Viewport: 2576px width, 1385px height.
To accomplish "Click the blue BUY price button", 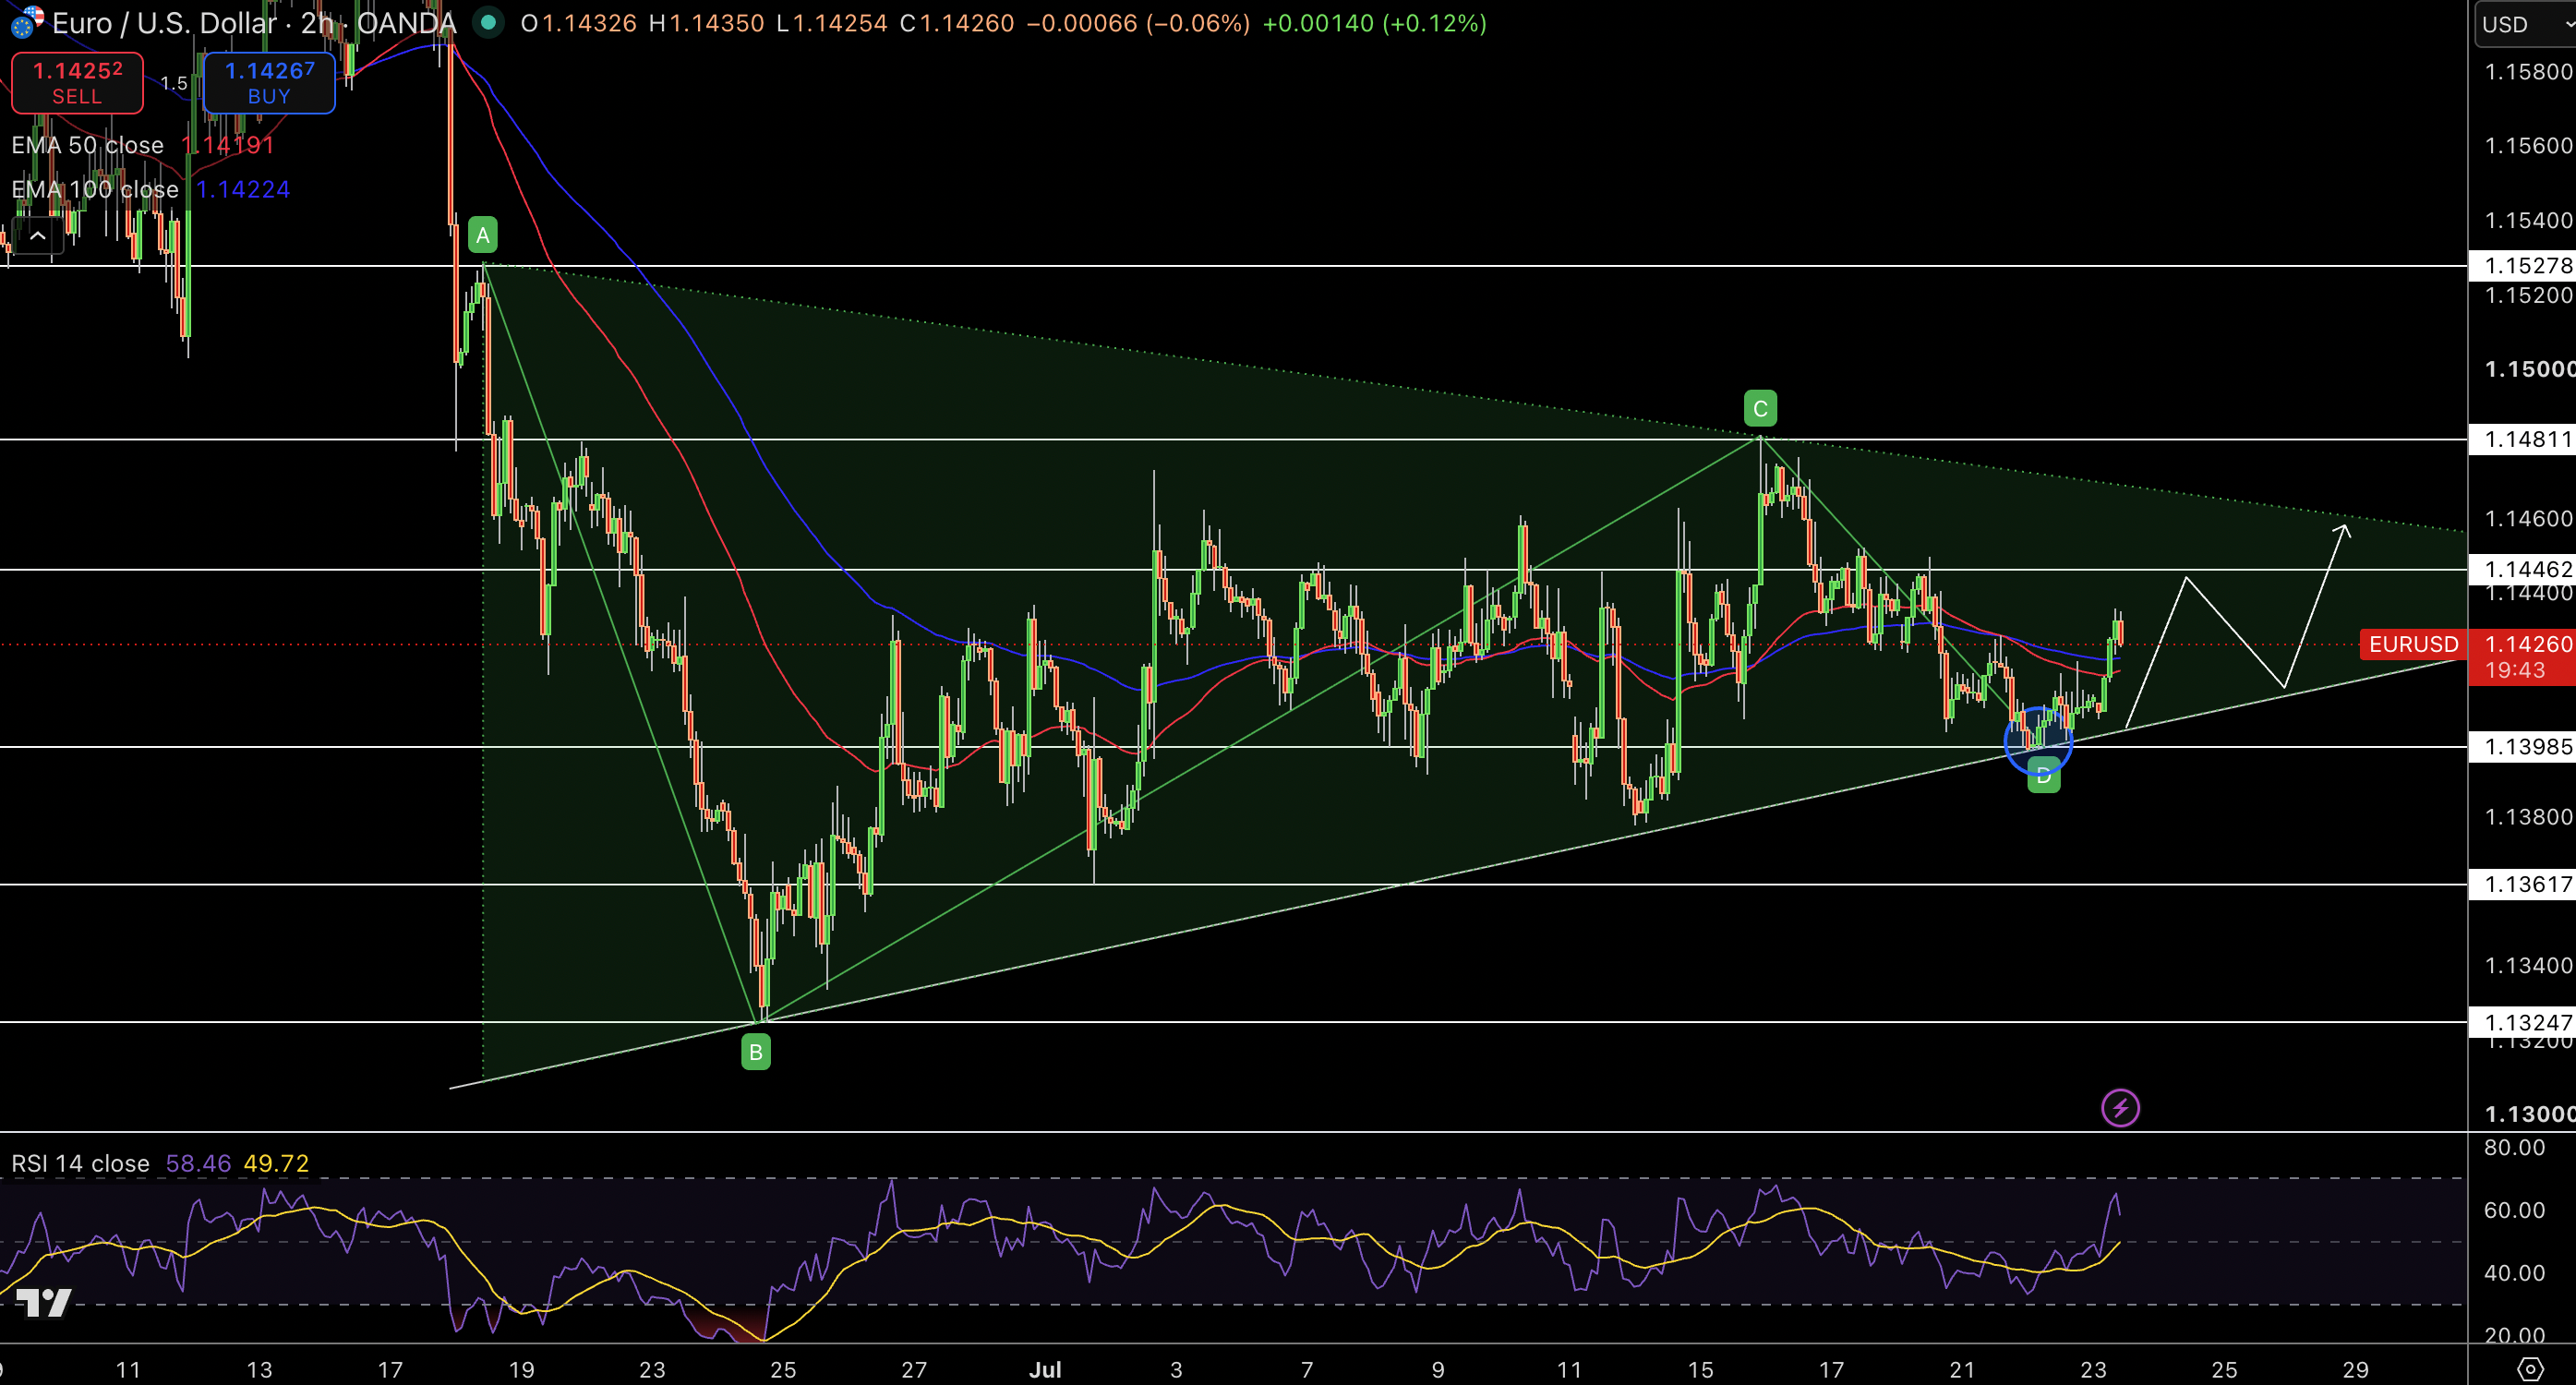I will (x=269, y=83).
